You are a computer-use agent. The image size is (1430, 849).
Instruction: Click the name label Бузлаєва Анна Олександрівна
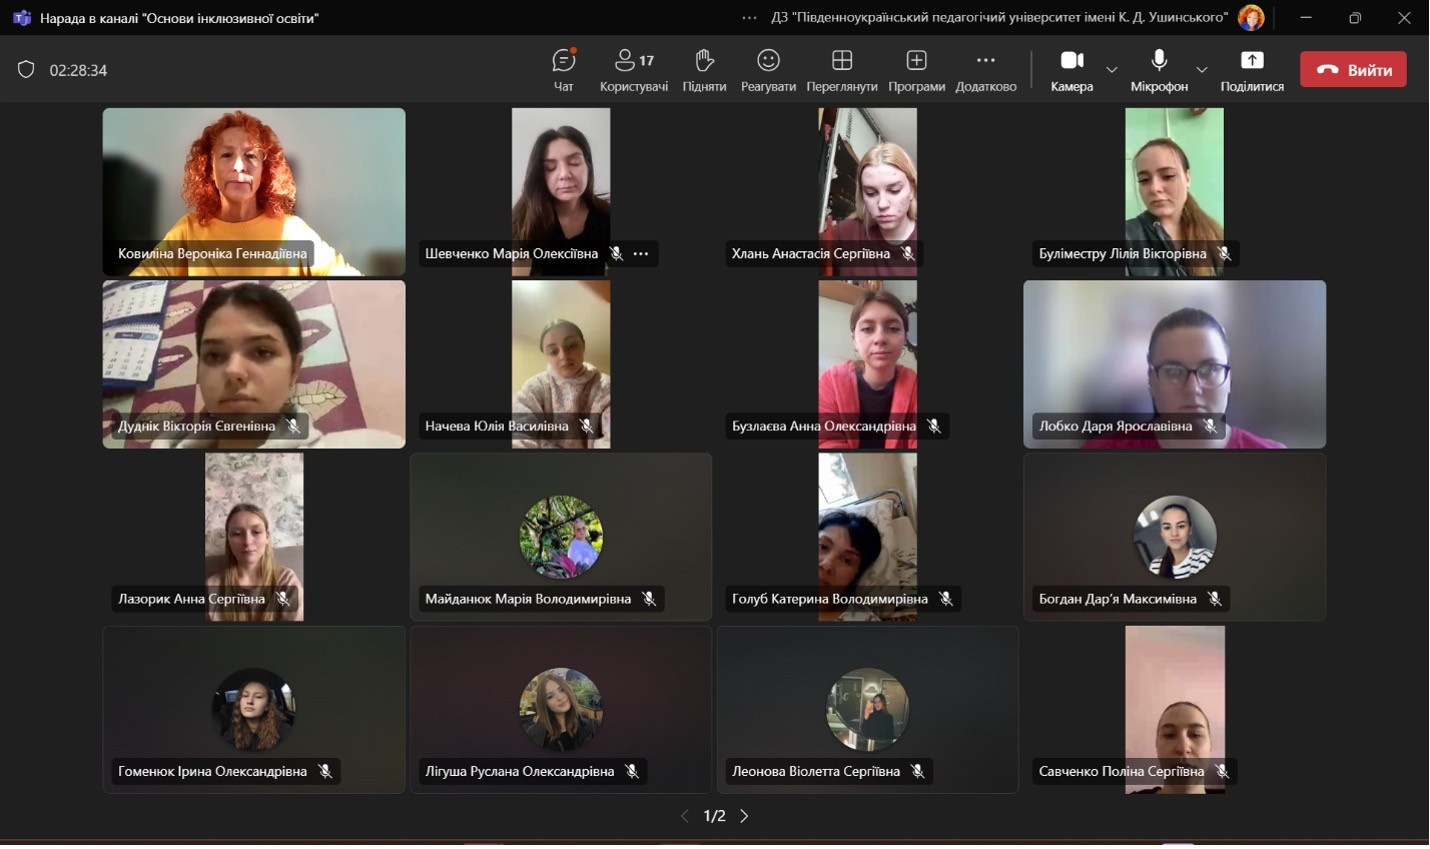(x=824, y=426)
